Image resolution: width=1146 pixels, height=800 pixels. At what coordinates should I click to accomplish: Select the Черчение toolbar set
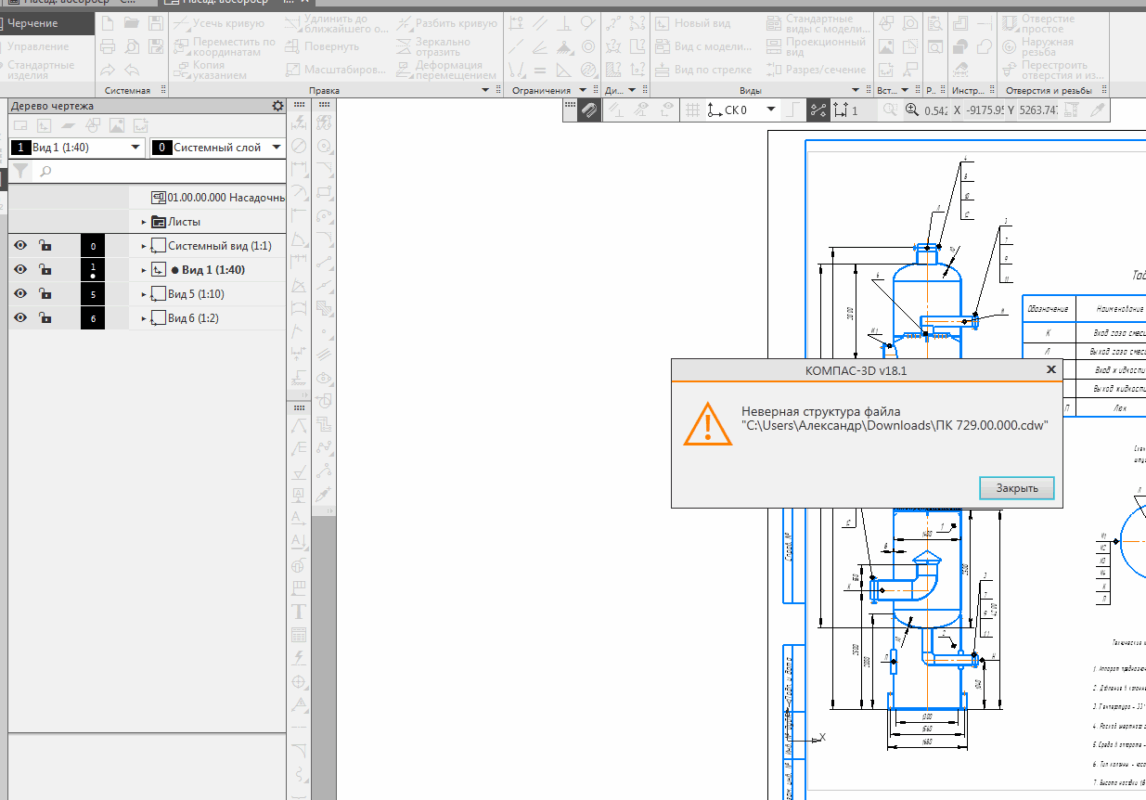(33, 23)
